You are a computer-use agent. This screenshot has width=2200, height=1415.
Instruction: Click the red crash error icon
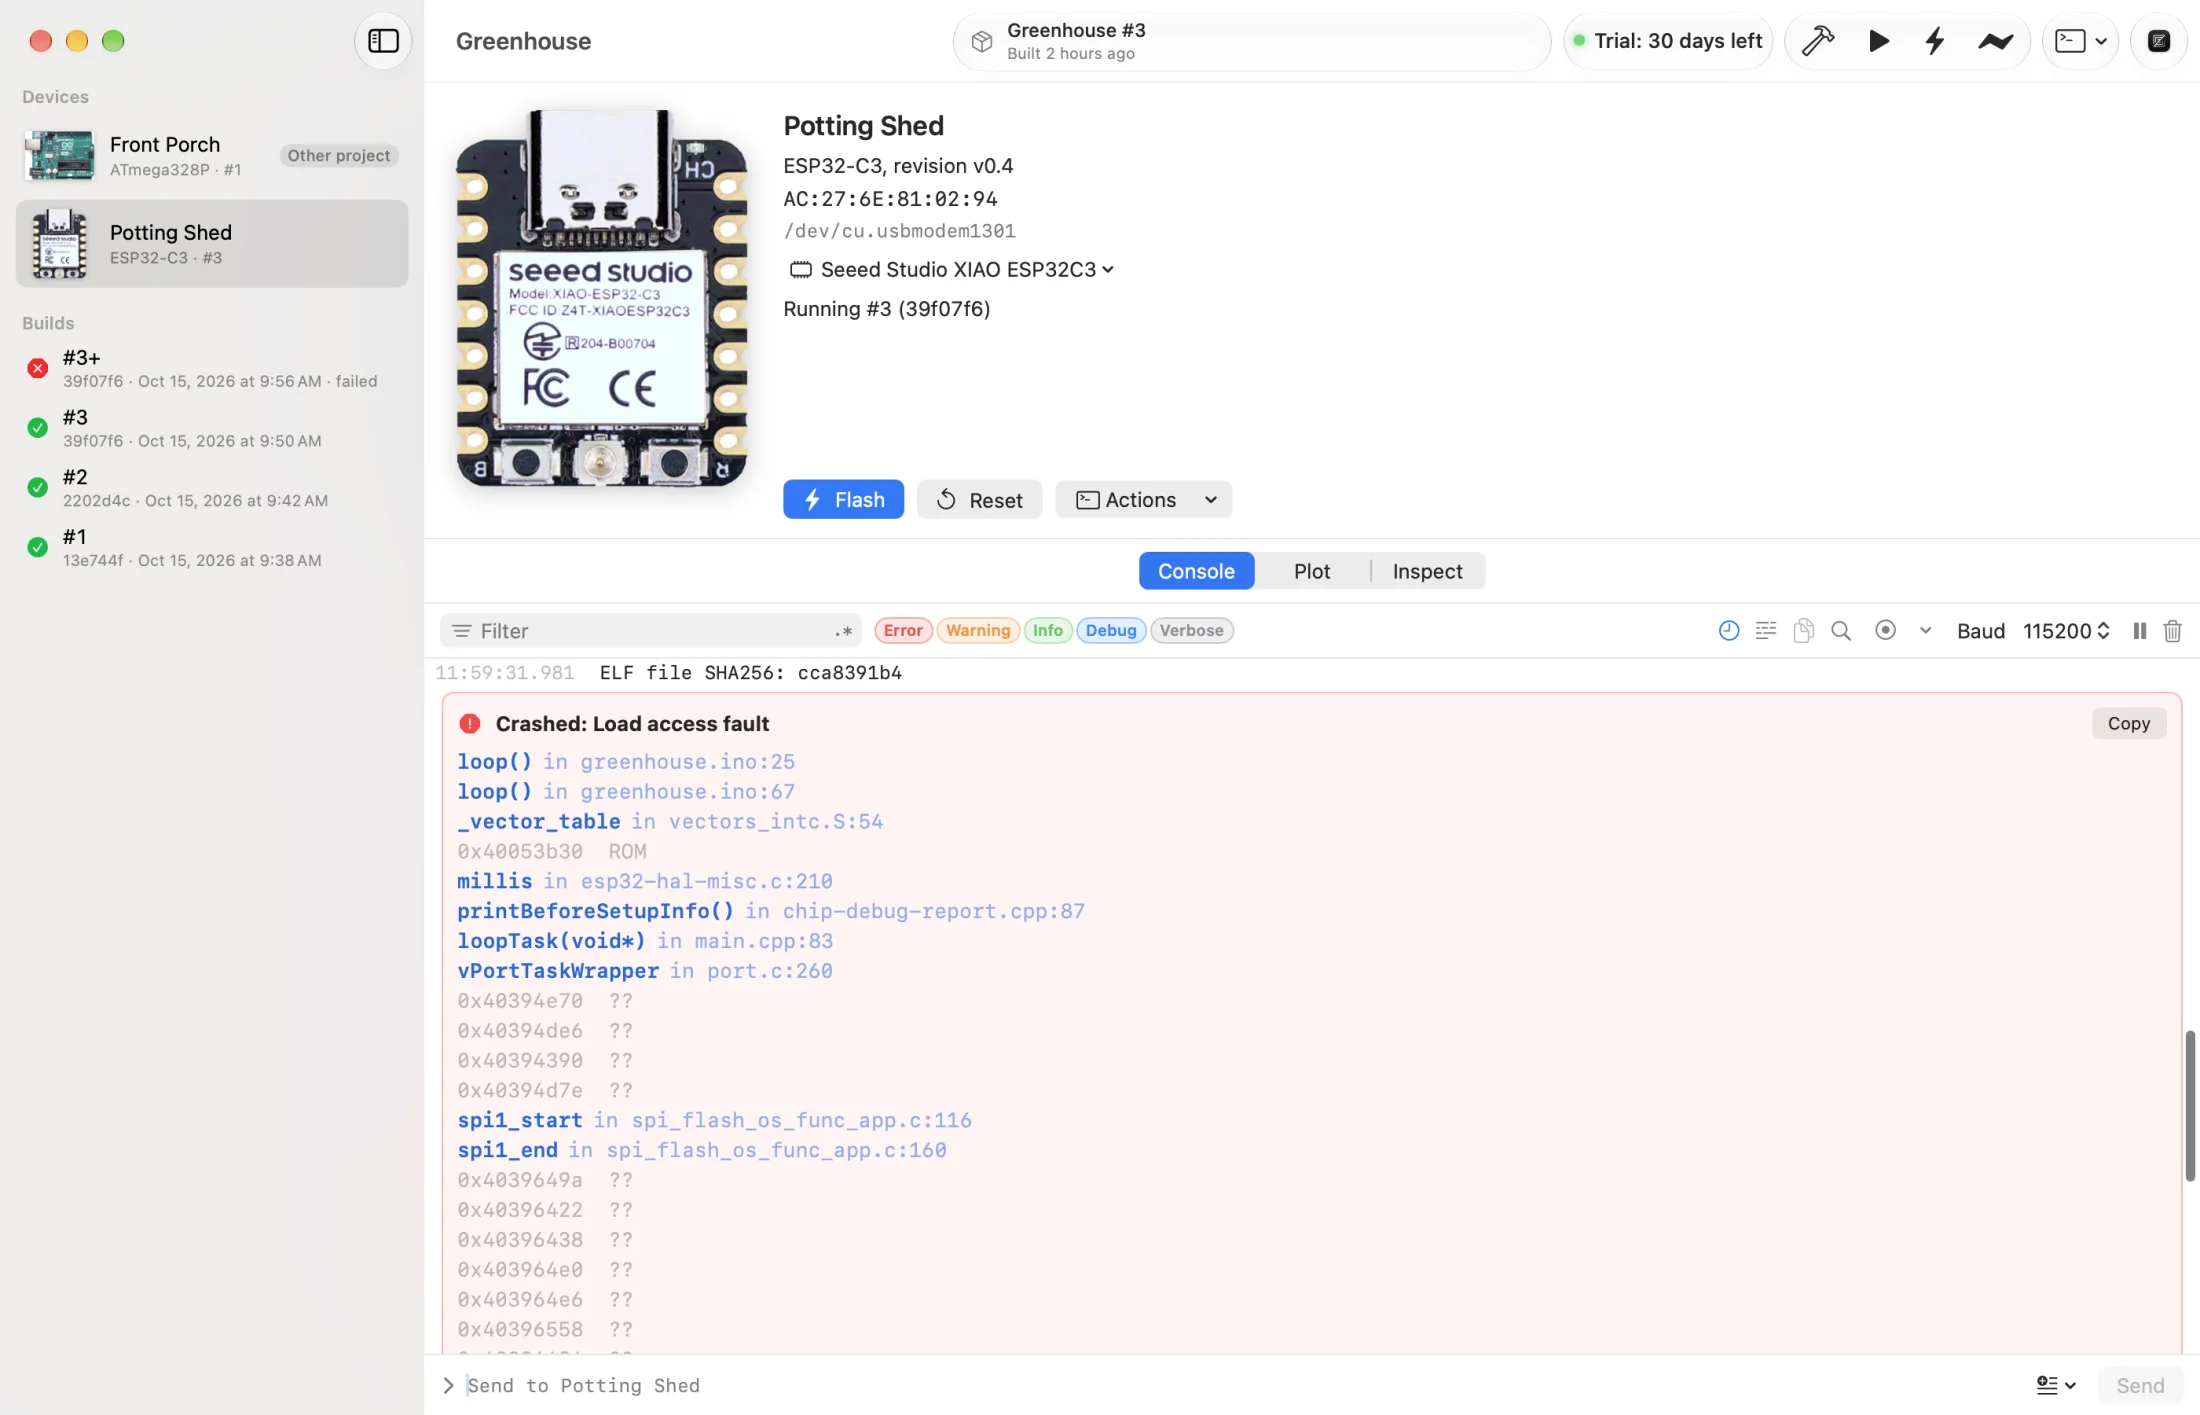469,723
